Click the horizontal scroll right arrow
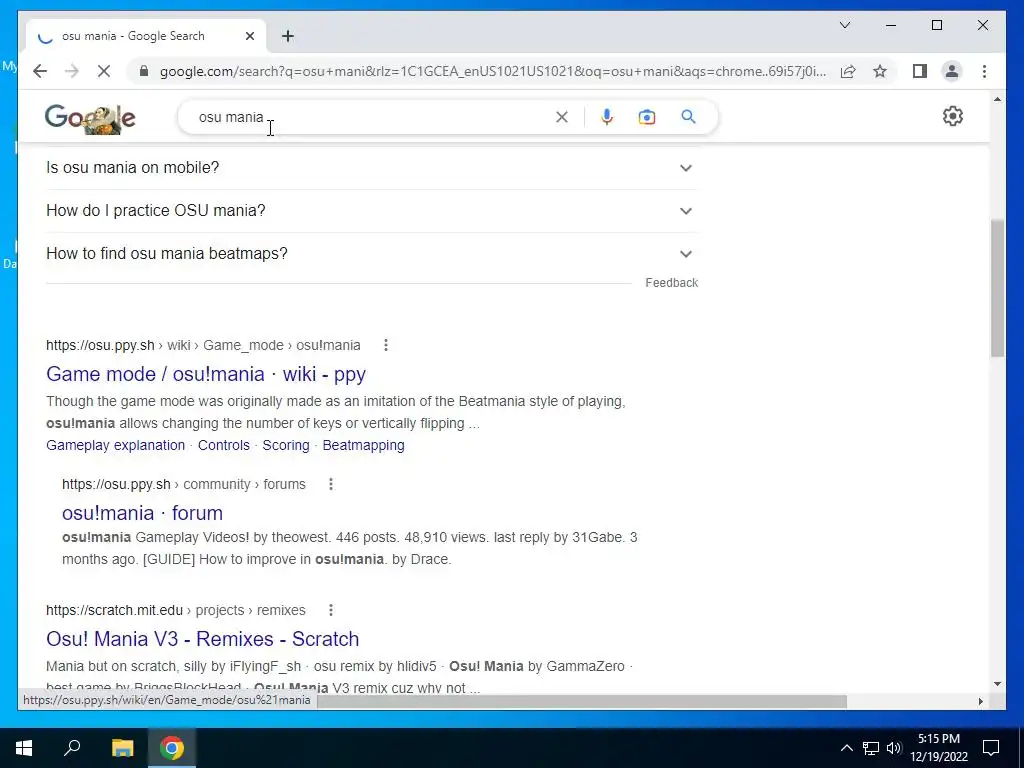1024x768 pixels. [980, 701]
